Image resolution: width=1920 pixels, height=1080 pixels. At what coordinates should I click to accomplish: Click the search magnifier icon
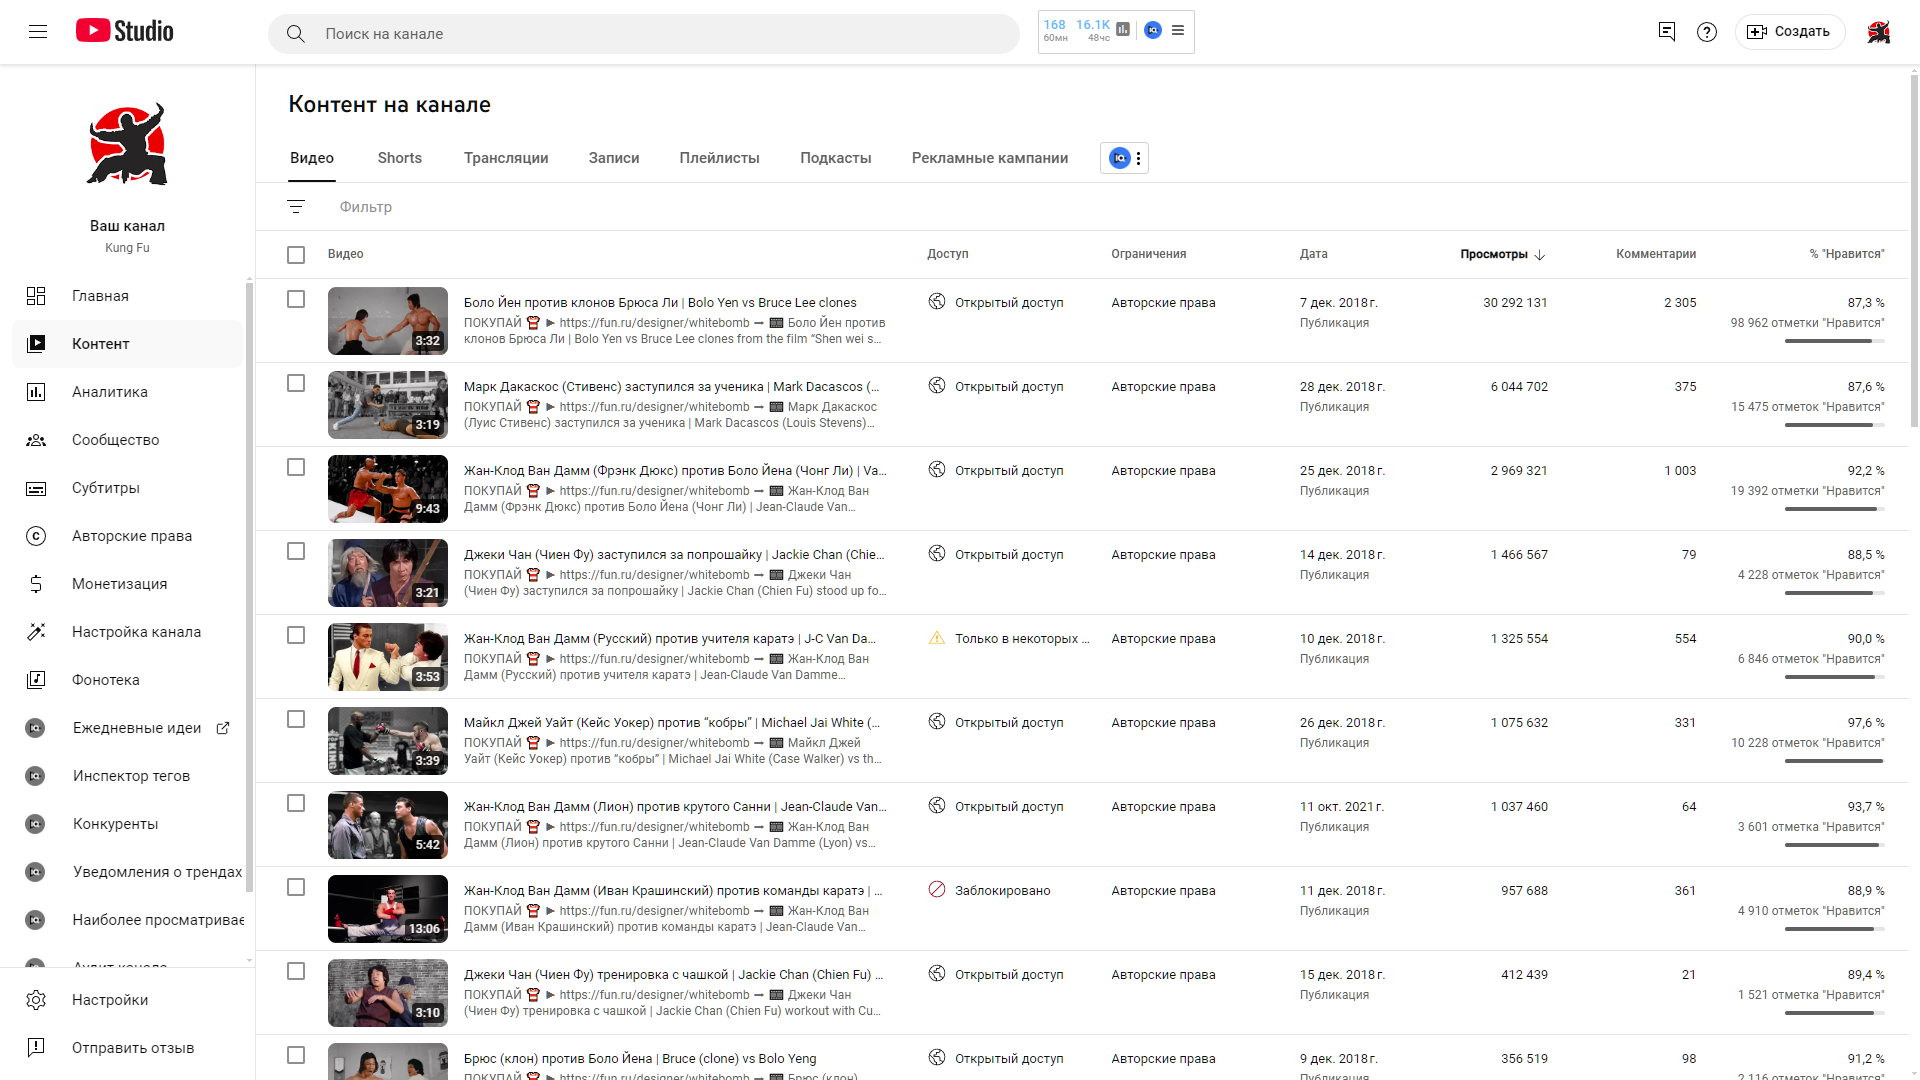pyautogui.click(x=295, y=34)
